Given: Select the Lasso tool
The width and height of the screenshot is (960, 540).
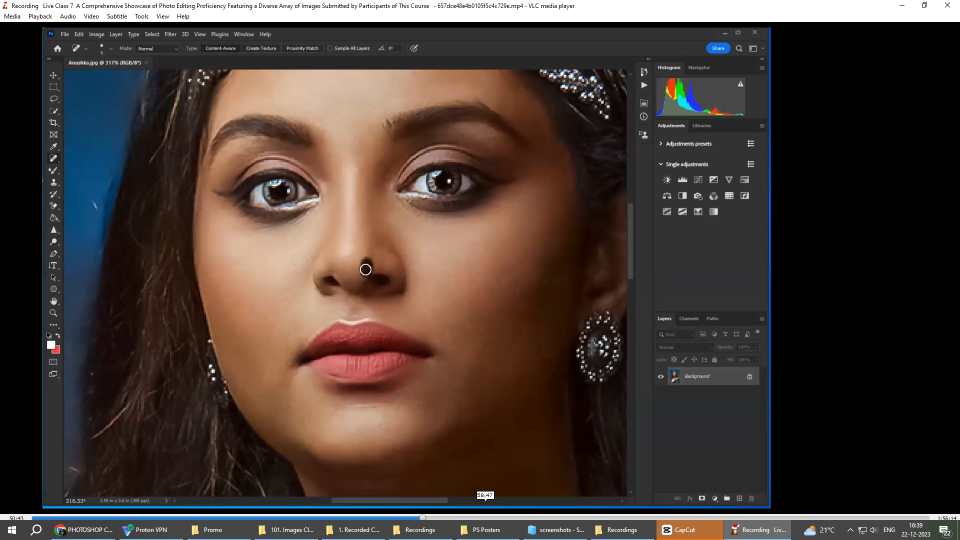Looking at the screenshot, I should pyautogui.click(x=54, y=99).
